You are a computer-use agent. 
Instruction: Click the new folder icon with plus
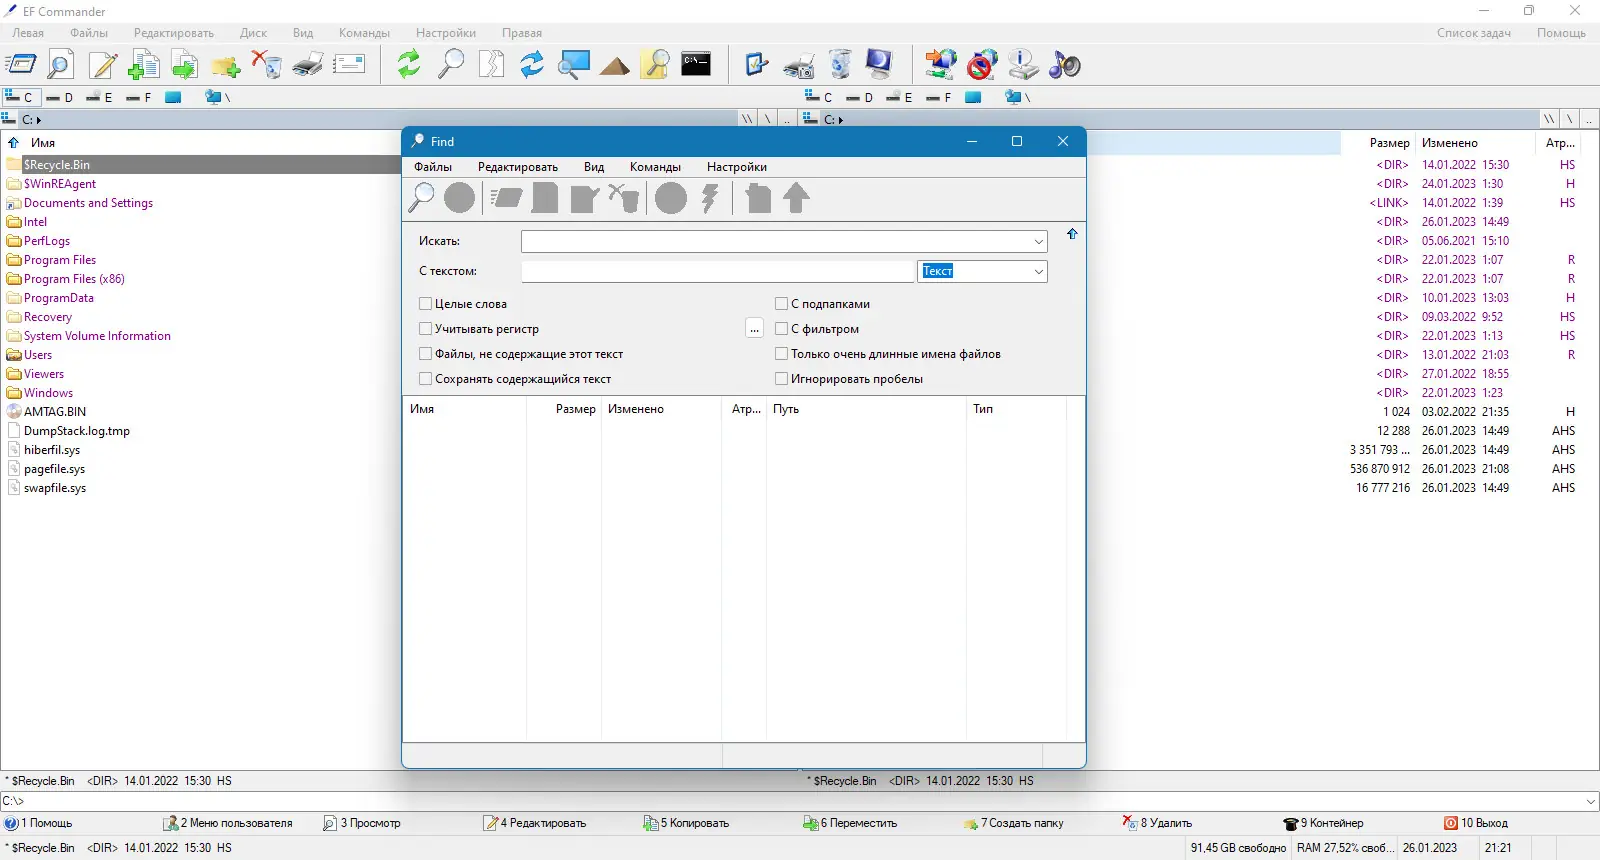pyautogui.click(x=226, y=65)
